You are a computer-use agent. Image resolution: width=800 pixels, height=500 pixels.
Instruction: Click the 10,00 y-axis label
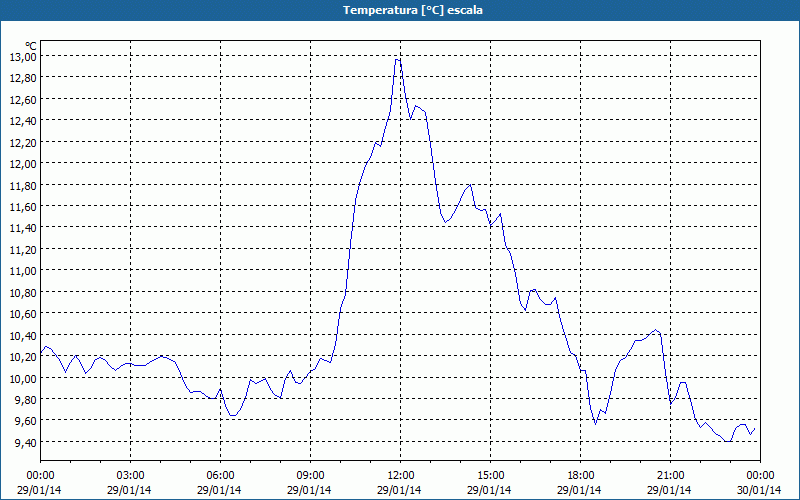pyautogui.click(x=22, y=378)
